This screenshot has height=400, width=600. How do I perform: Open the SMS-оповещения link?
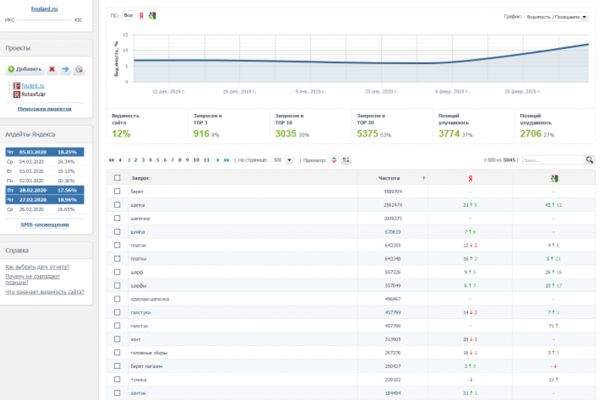45,225
